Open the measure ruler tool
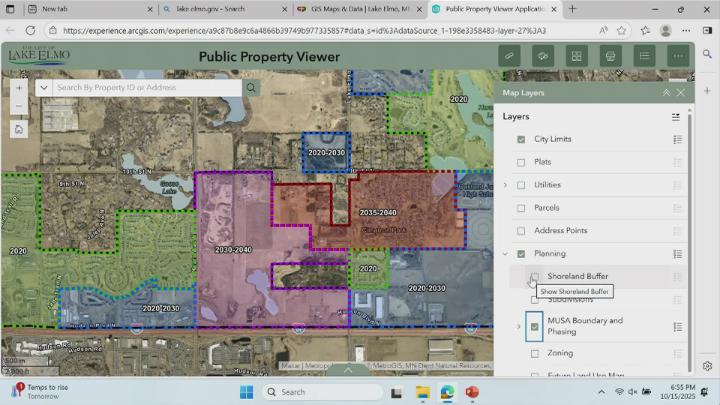 (x=508, y=56)
